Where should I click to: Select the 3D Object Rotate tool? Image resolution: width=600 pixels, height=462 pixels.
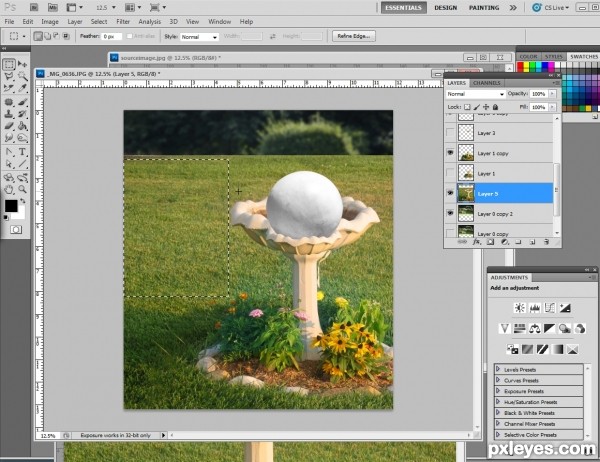point(9,178)
